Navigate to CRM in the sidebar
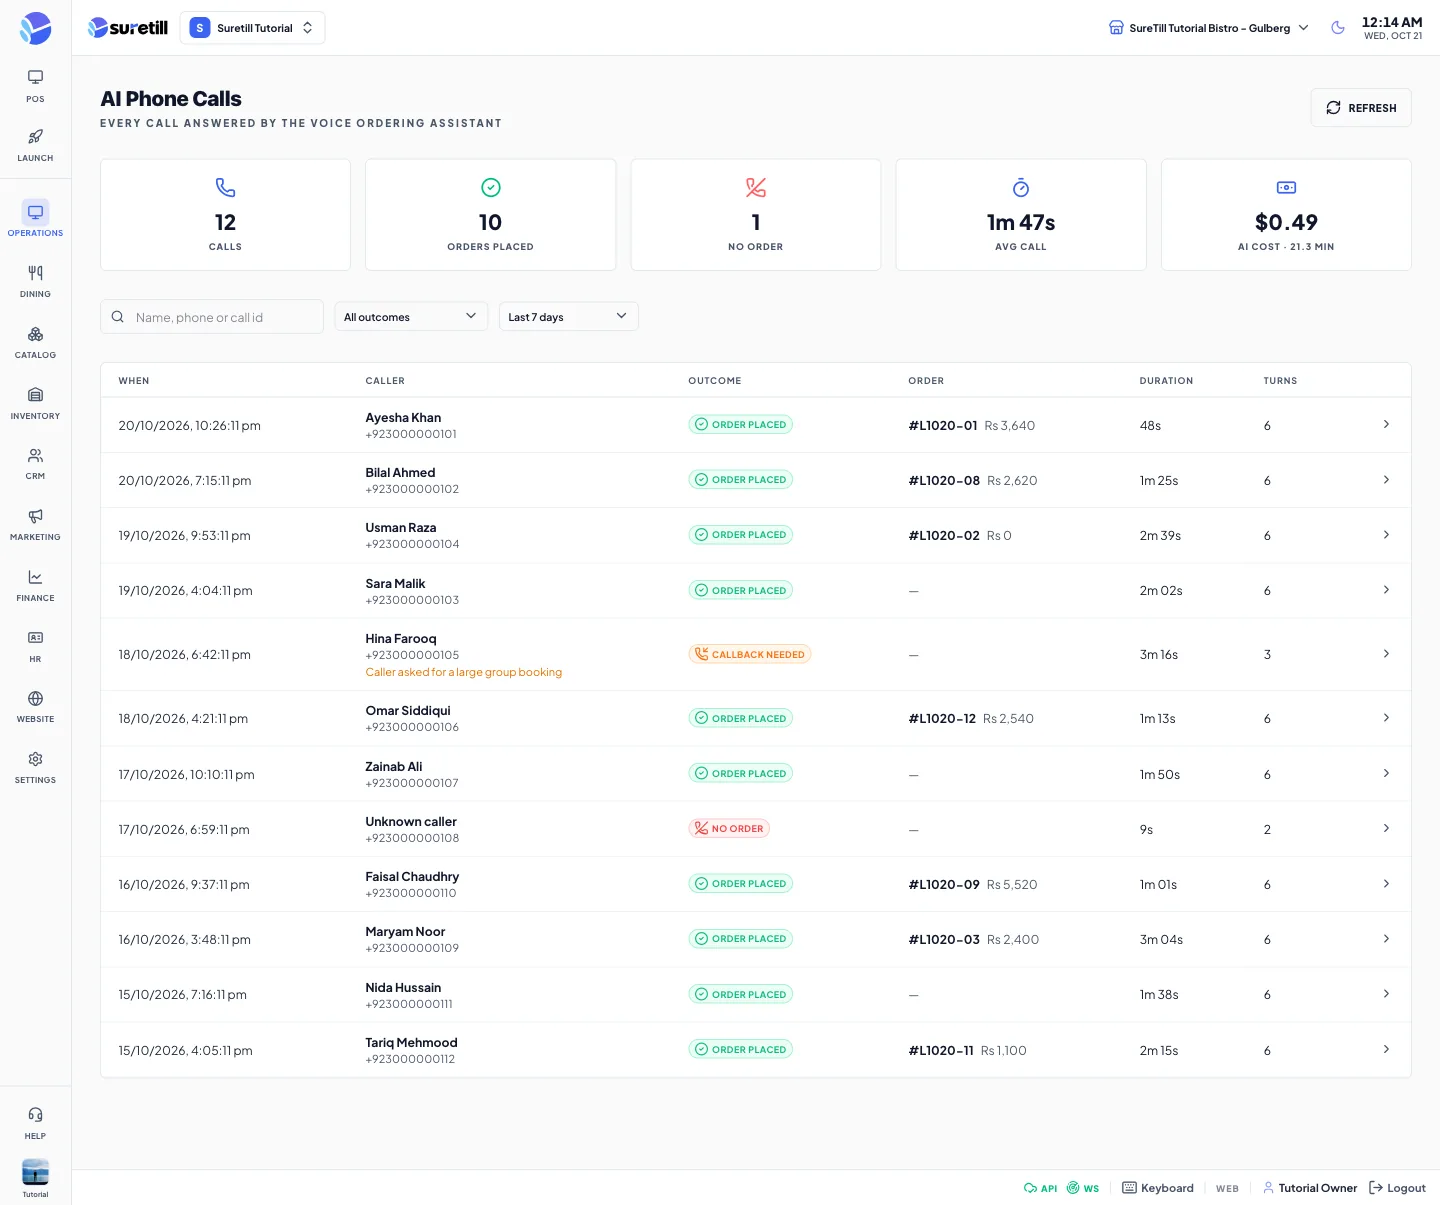Image resolution: width=1440 pixels, height=1205 pixels. (35, 463)
